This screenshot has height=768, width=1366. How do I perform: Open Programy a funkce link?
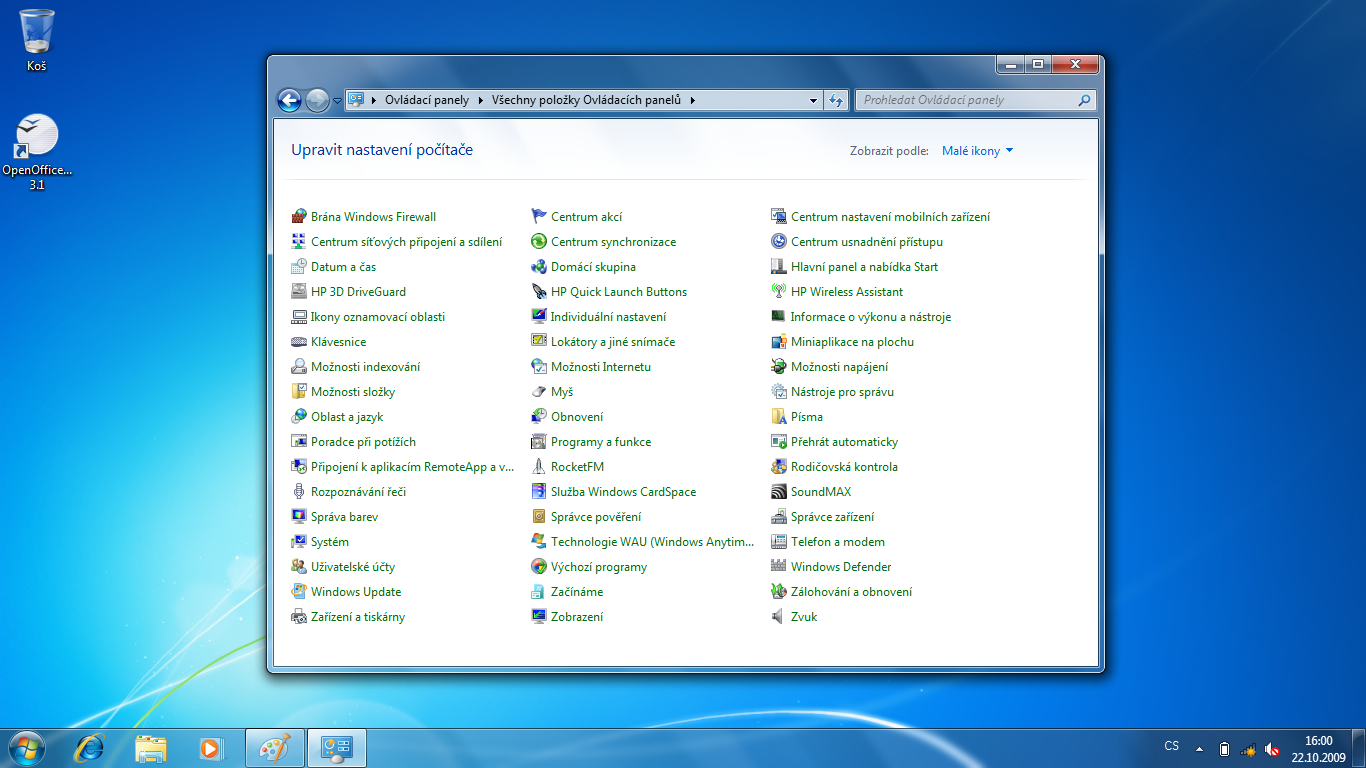pyautogui.click(x=601, y=442)
